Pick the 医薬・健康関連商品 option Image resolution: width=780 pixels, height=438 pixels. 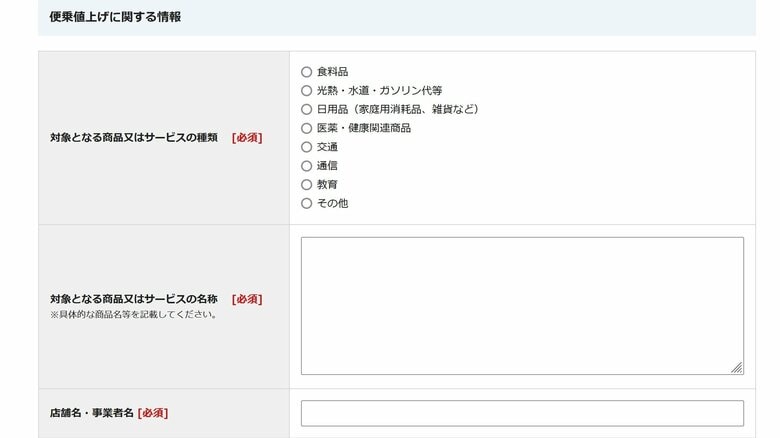point(306,128)
